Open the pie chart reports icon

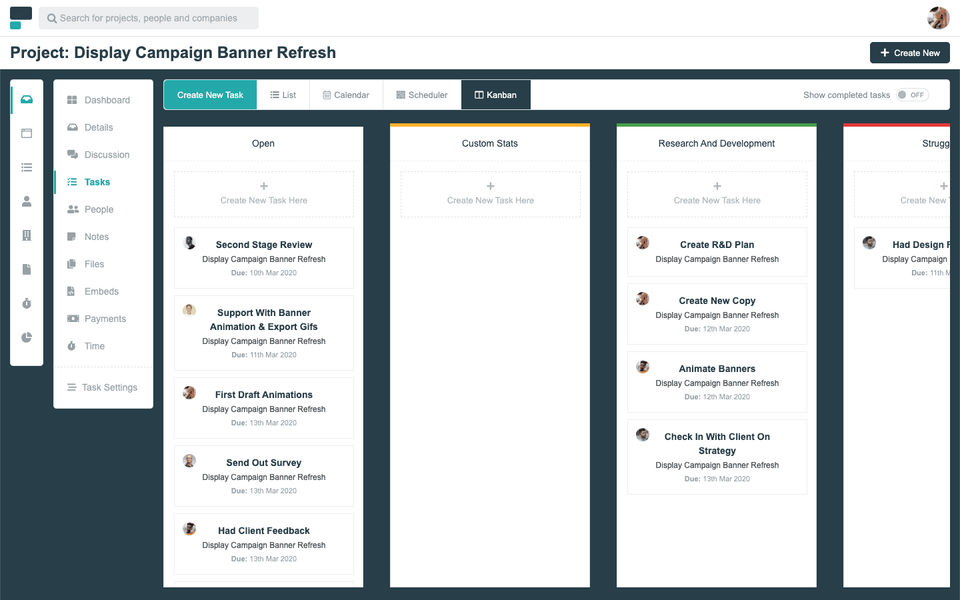click(x=26, y=337)
